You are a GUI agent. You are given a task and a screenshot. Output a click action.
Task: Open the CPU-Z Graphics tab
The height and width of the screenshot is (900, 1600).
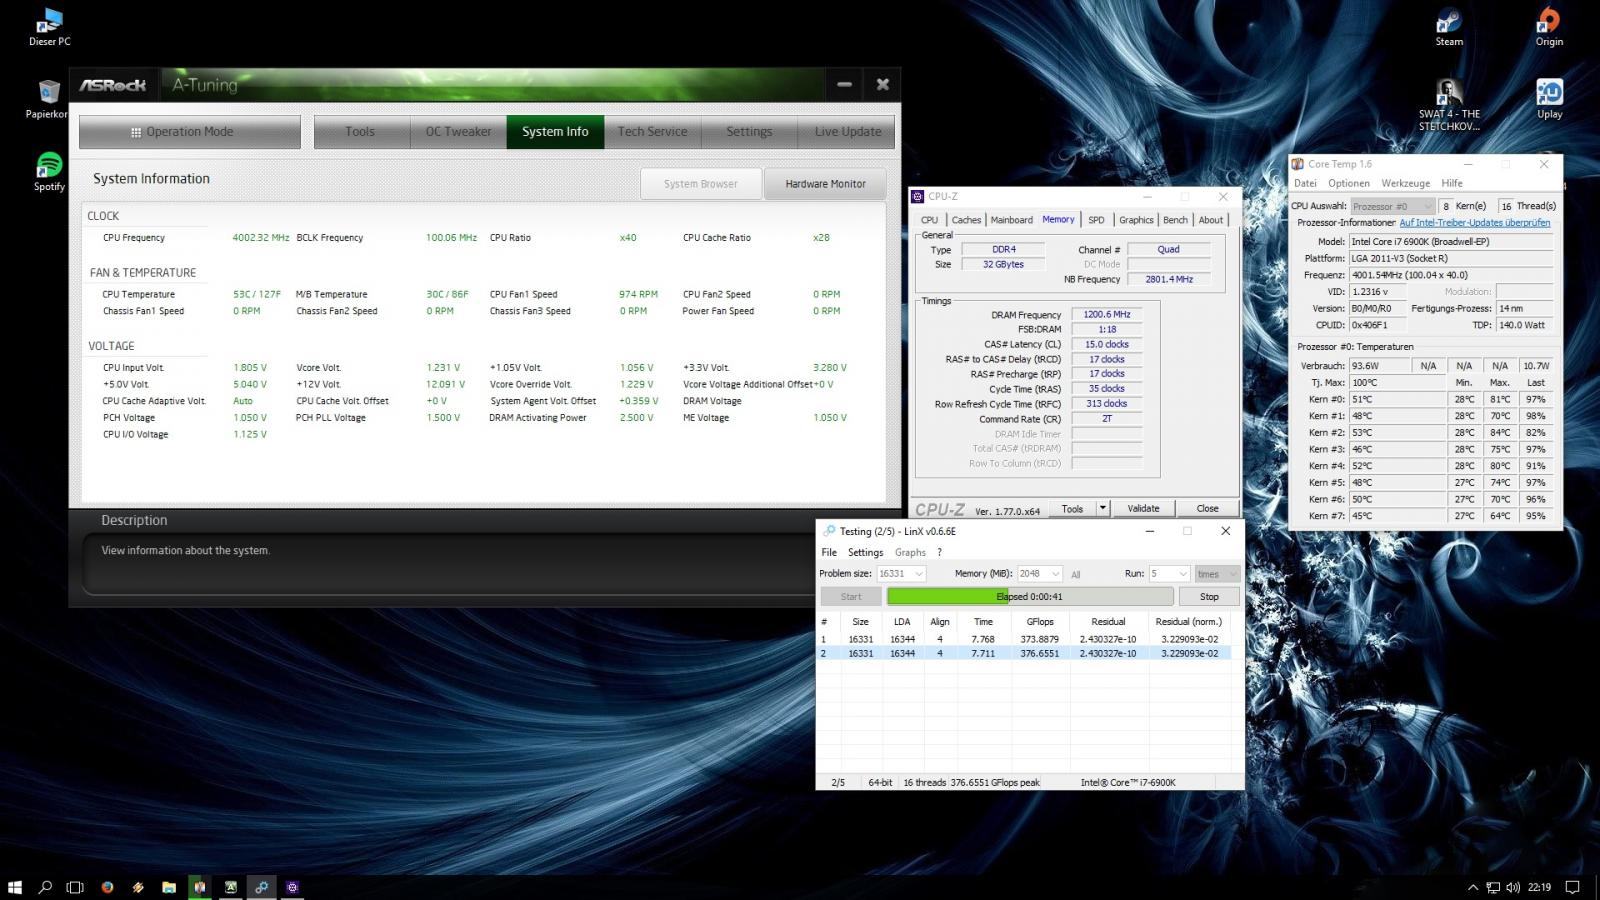(1136, 220)
